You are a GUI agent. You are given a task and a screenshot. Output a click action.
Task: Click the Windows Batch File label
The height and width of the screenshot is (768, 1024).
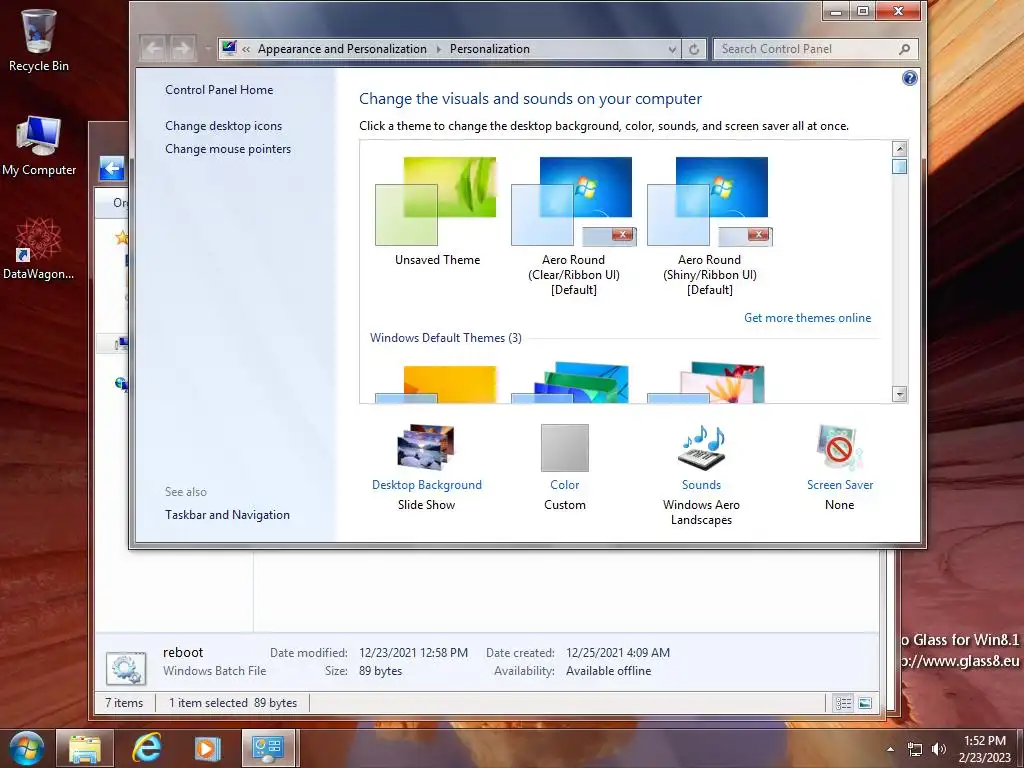[214, 671]
